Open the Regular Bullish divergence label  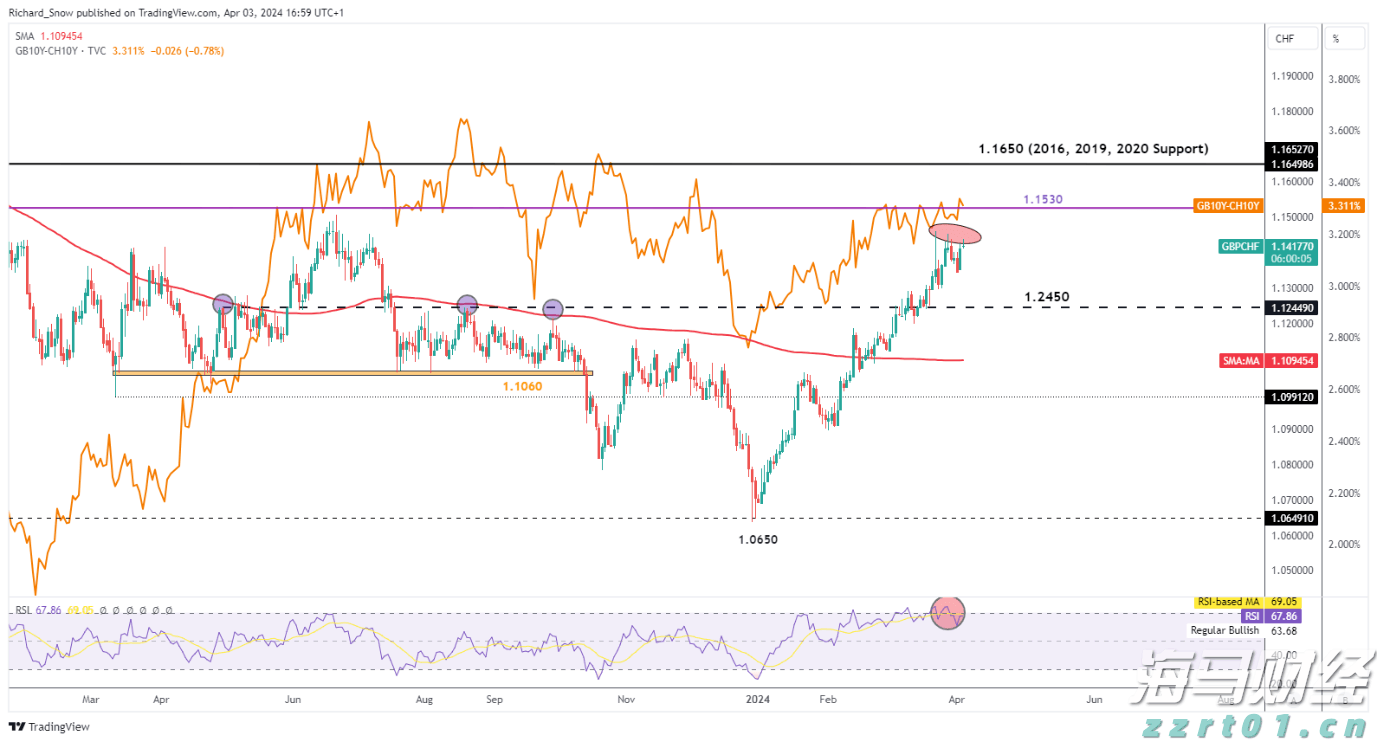point(1225,630)
